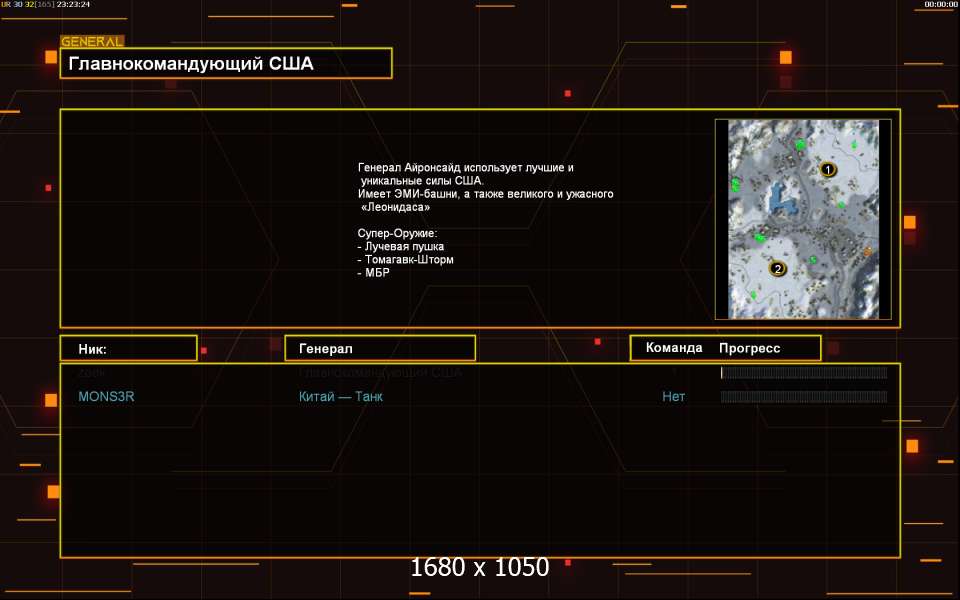Click the GENERAL label above the title

coord(92,42)
